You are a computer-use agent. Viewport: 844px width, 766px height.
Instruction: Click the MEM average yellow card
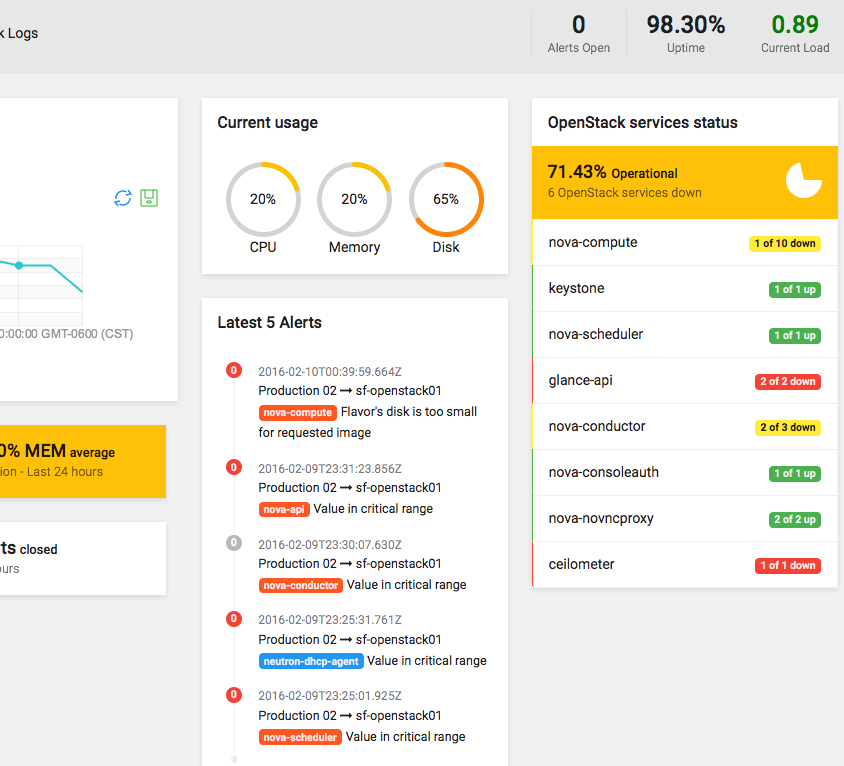83,461
